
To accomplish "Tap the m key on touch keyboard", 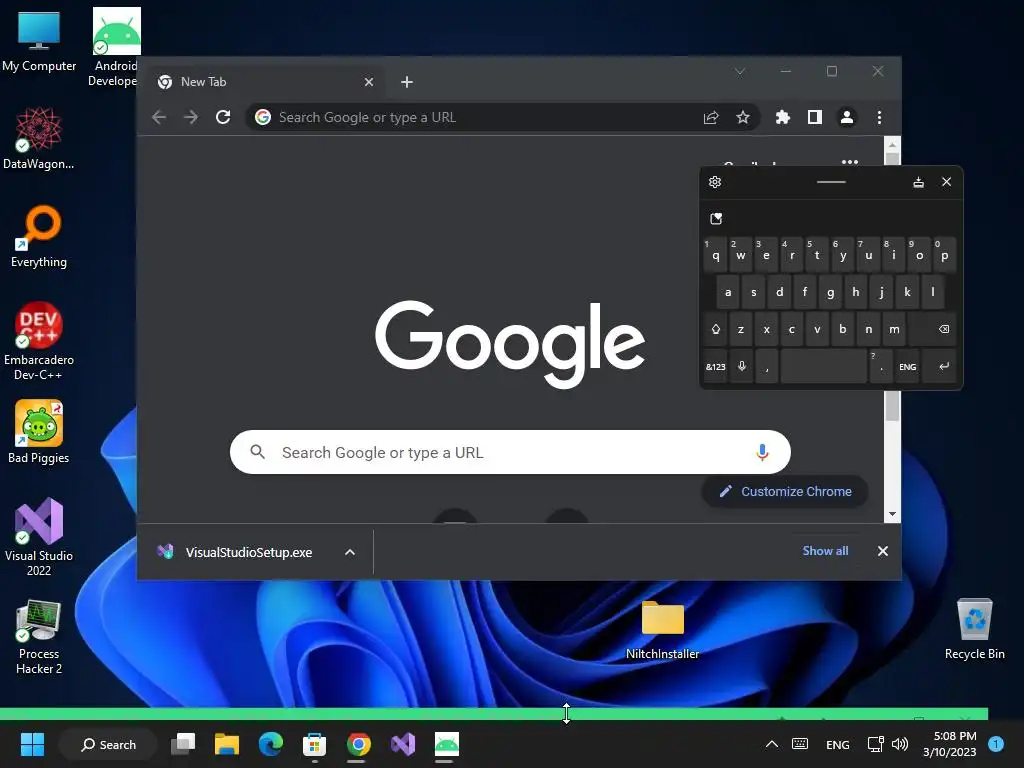I will click(894, 329).
